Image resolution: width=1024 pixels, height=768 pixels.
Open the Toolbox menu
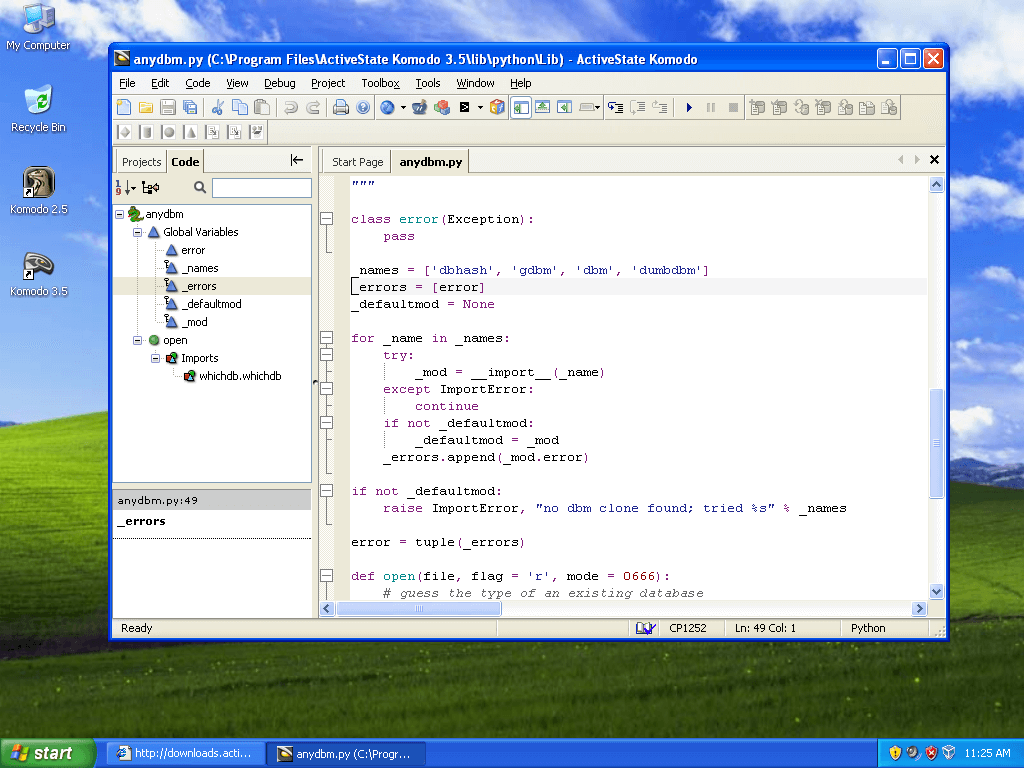click(380, 83)
